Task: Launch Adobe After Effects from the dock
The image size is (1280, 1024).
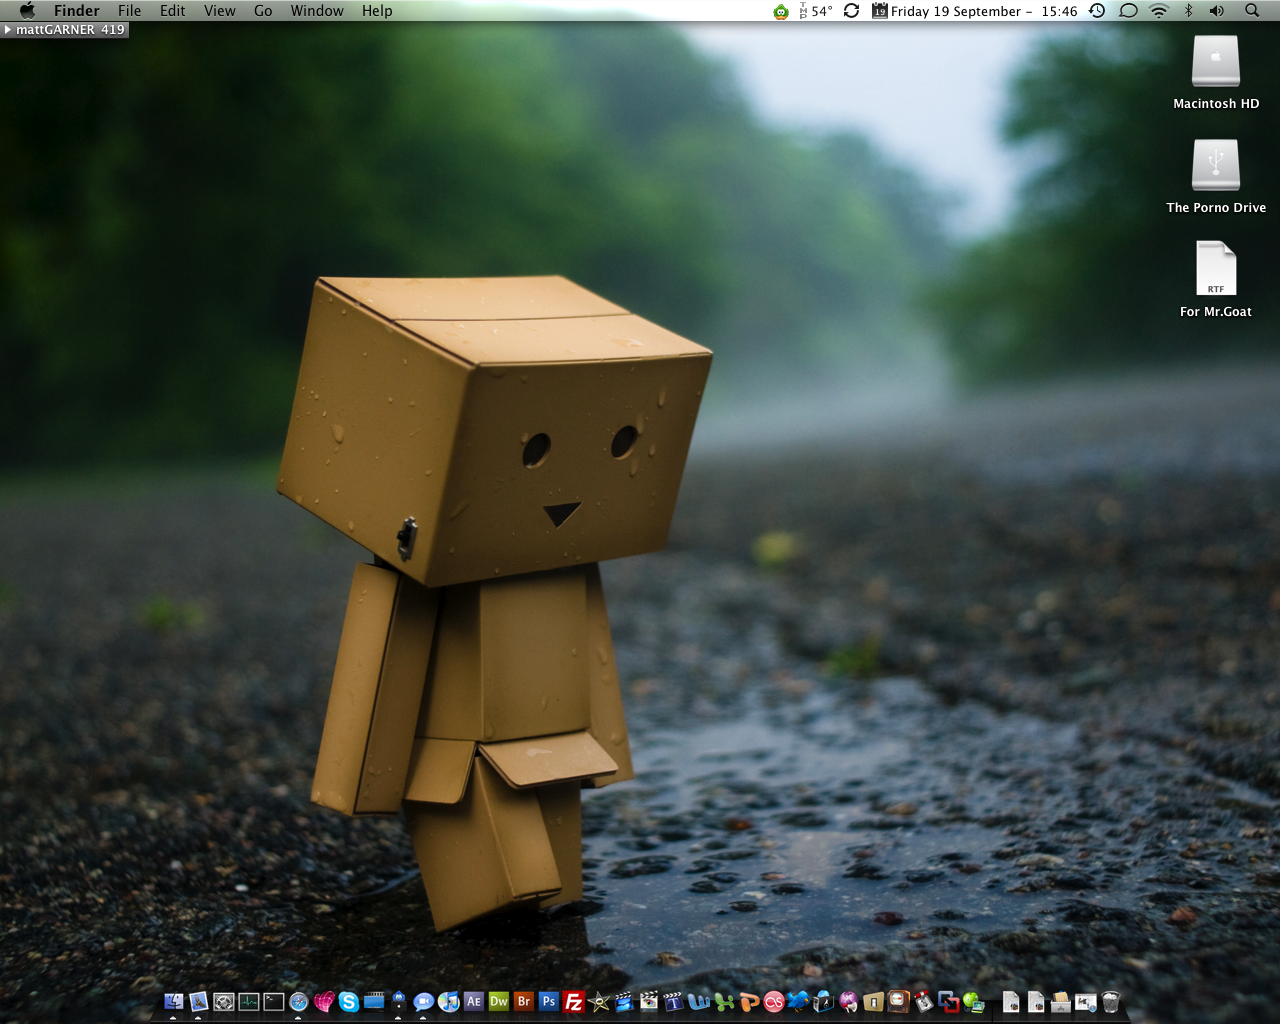Action: coord(474,1001)
